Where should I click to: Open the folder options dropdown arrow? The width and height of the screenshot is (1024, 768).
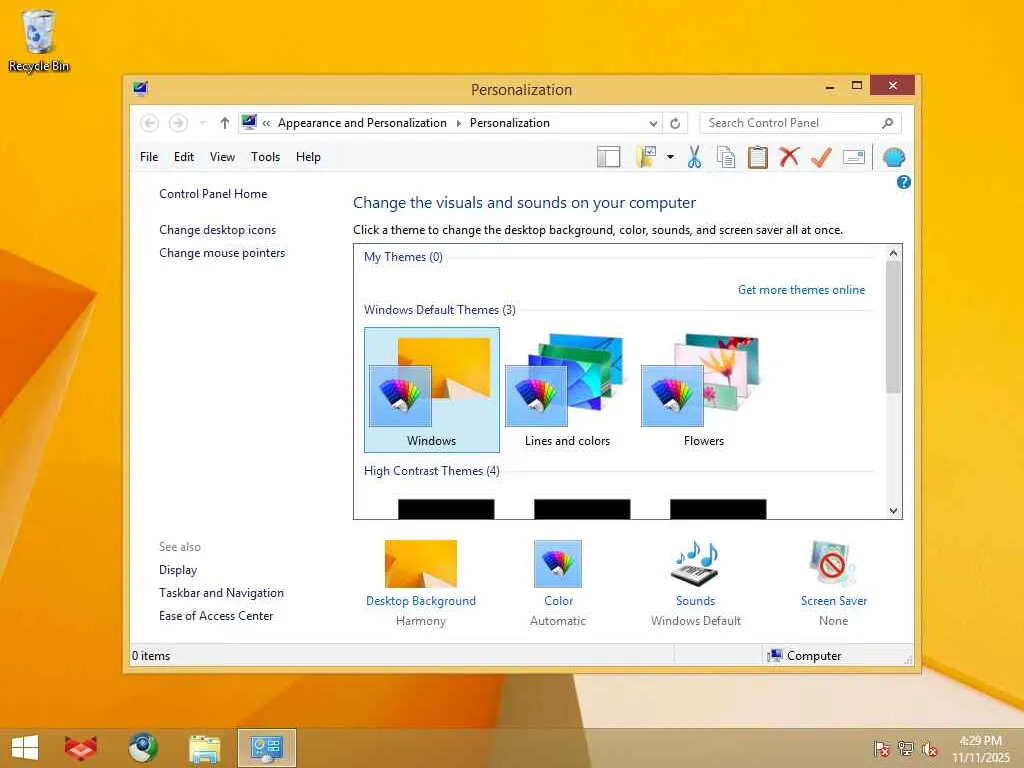pos(670,157)
